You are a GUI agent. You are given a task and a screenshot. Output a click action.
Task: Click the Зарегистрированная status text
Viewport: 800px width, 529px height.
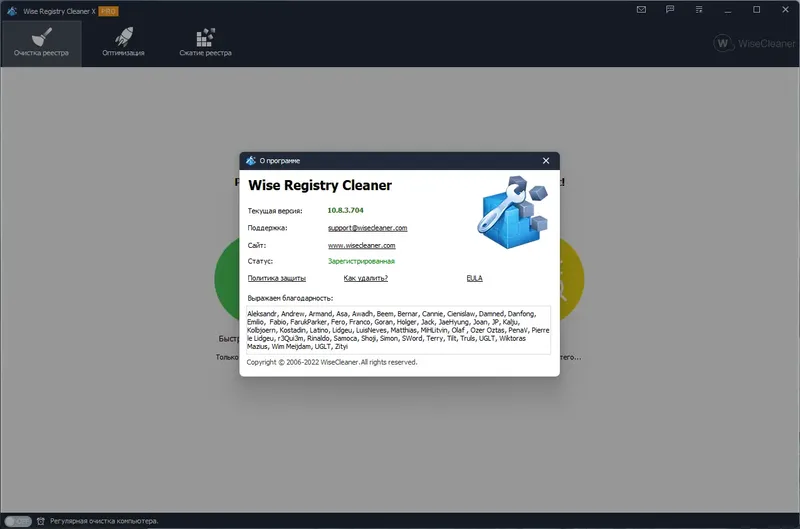(x=361, y=261)
